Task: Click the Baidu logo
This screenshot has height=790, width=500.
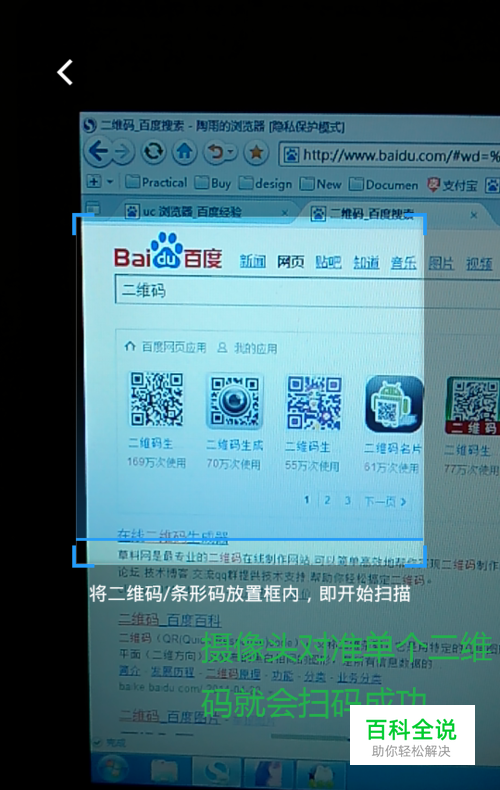Action: coord(168,251)
